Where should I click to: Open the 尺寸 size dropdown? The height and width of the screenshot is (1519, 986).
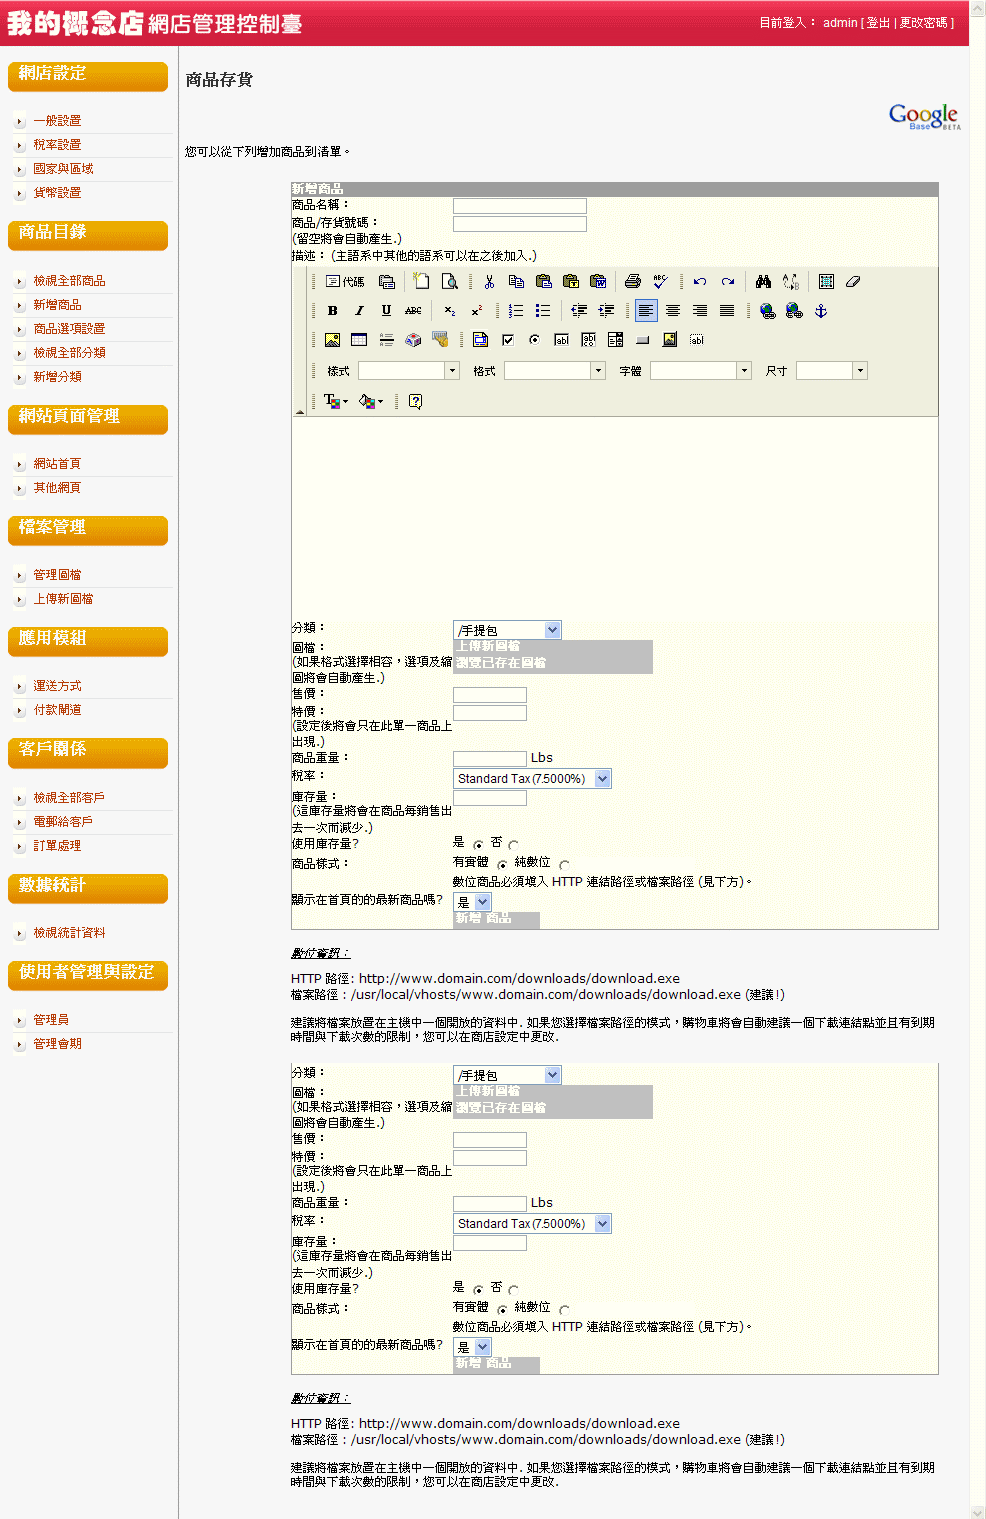point(859,371)
